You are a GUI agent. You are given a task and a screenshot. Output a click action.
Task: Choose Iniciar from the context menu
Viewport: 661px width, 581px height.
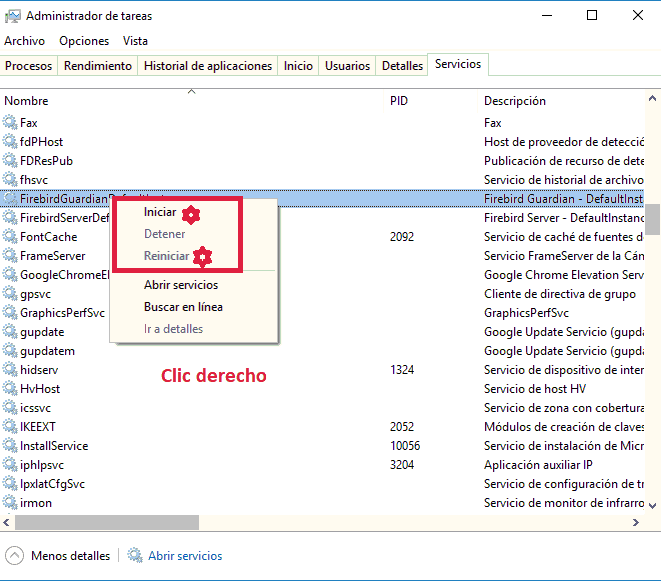tap(159, 212)
